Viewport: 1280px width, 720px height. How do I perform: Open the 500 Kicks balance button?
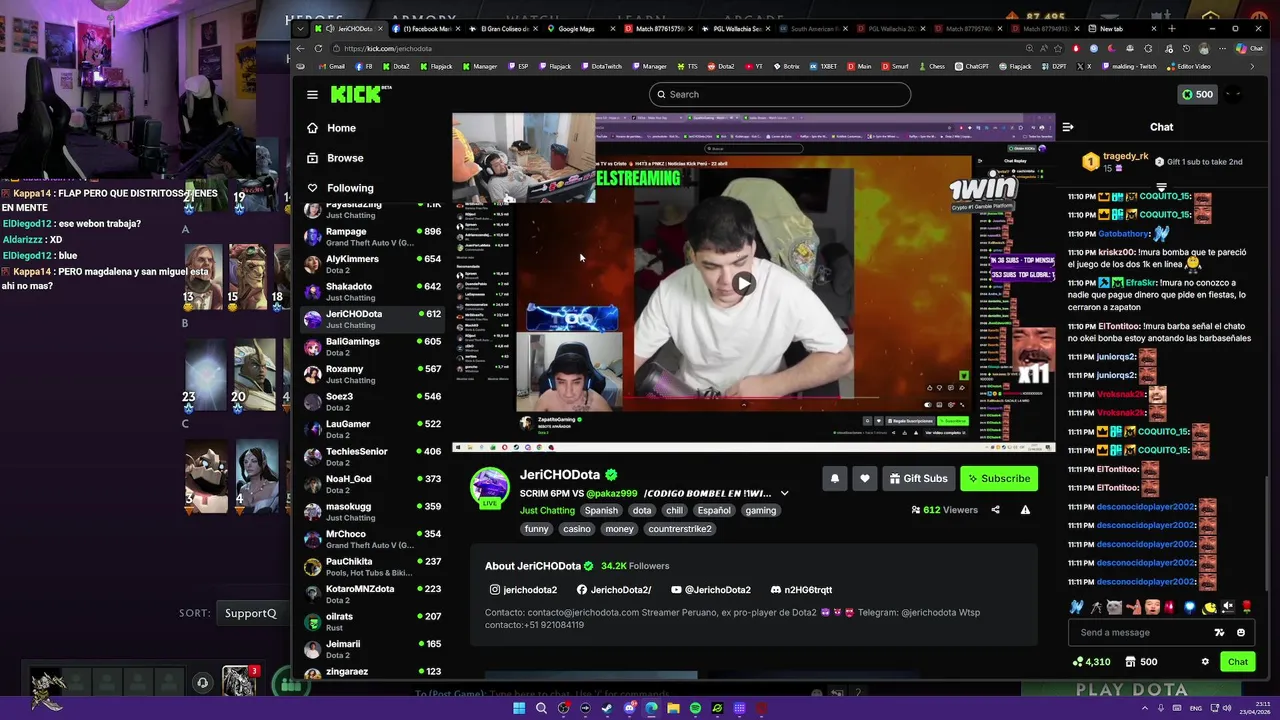coord(1197,95)
